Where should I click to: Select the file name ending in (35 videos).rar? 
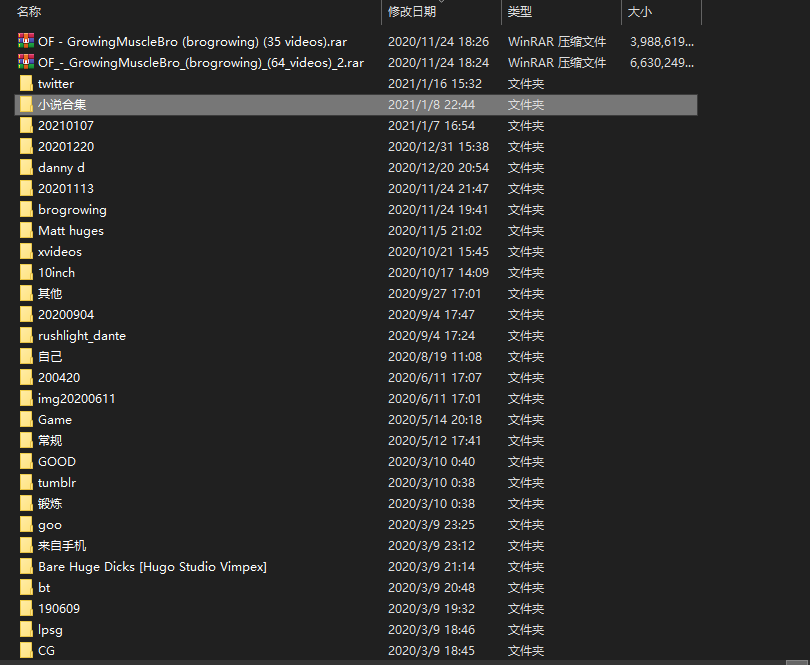(192, 42)
